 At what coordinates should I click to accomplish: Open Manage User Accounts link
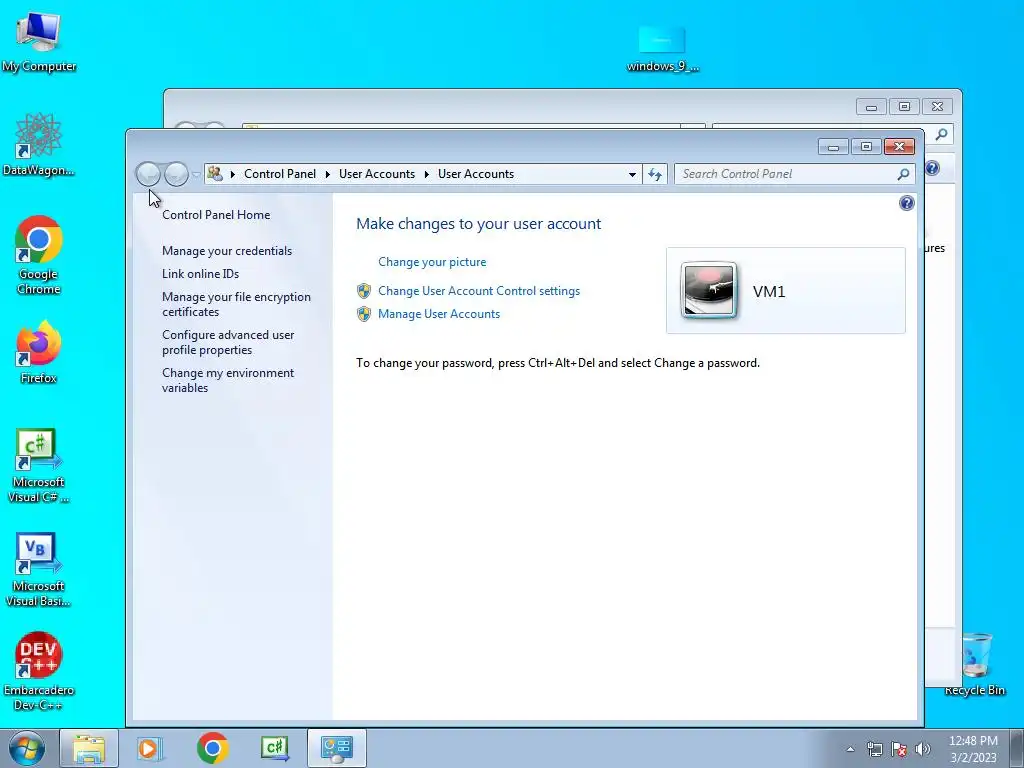click(x=439, y=314)
